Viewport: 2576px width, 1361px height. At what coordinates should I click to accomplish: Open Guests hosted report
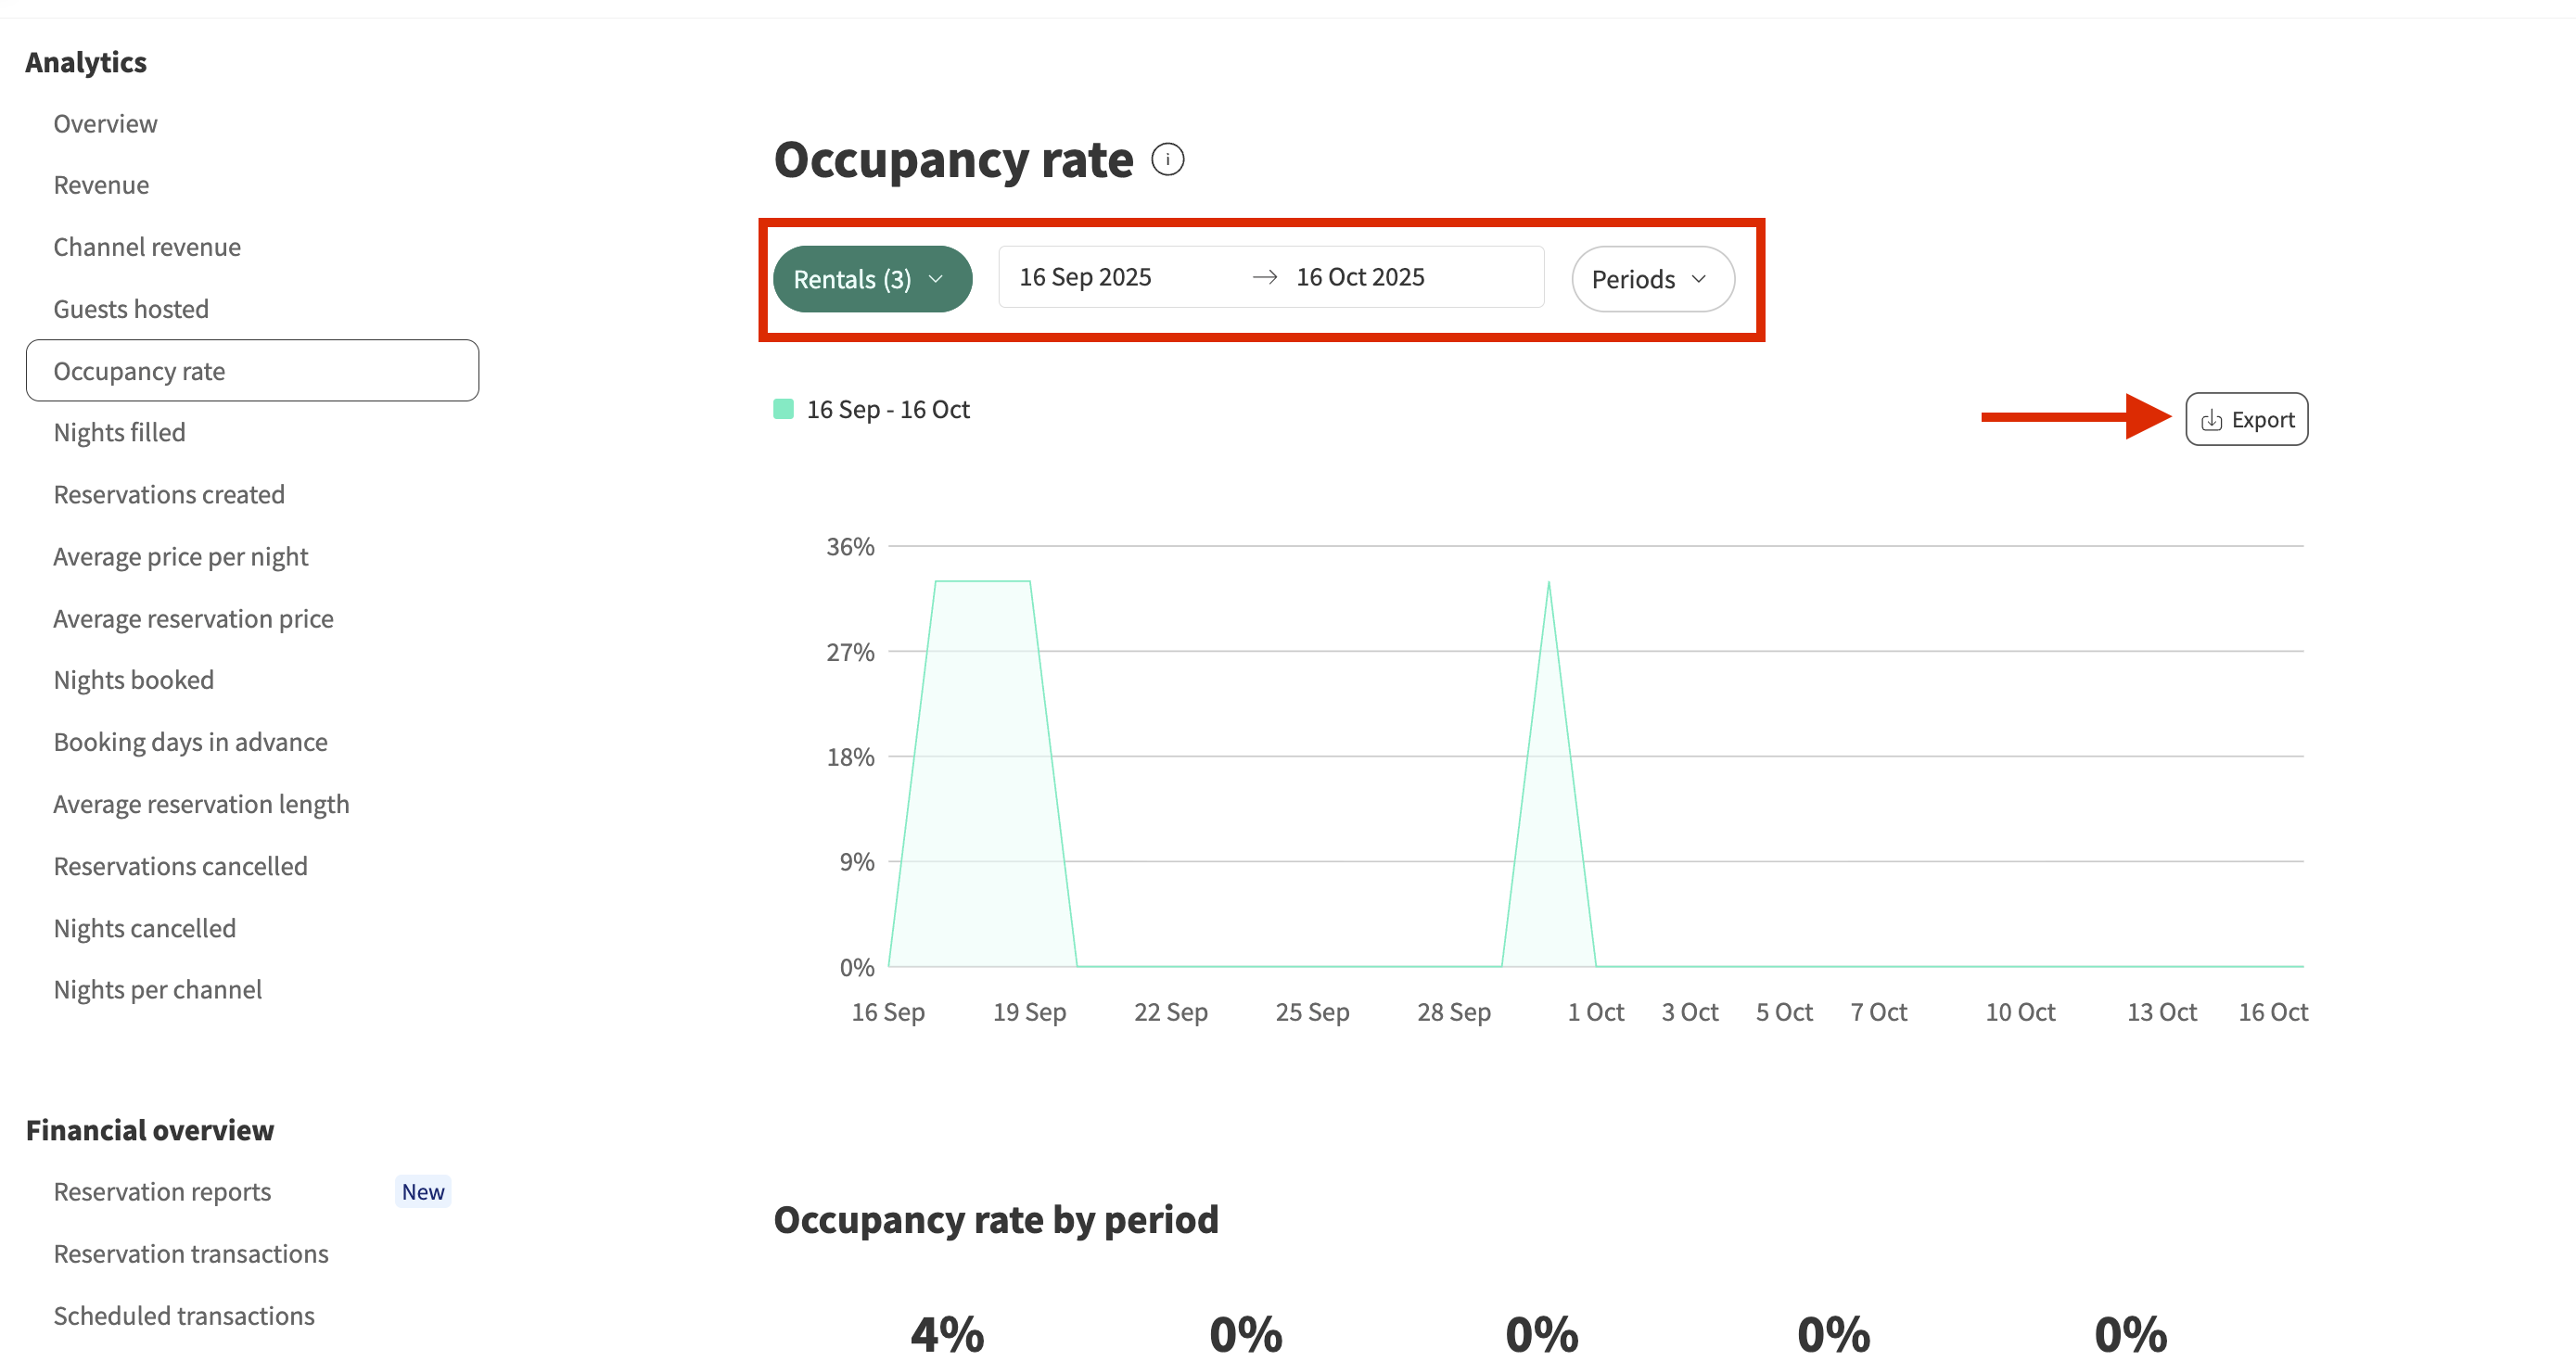131,309
